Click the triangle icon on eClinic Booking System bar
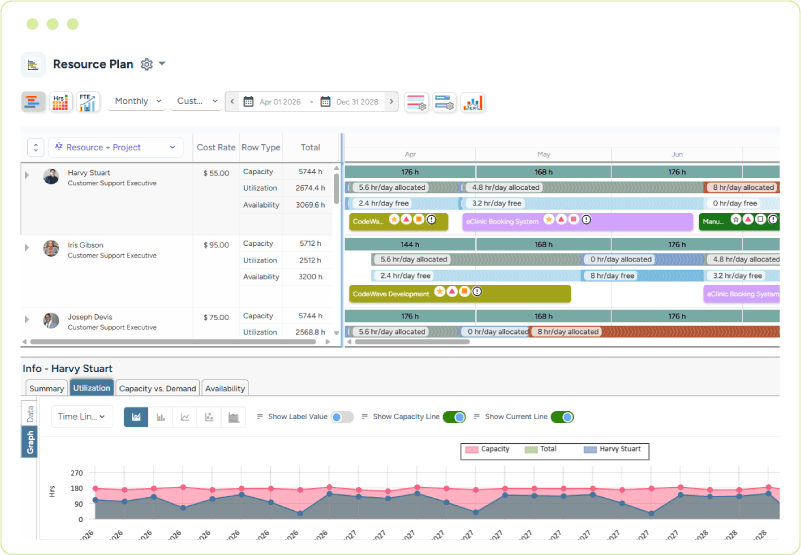 [561, 219]
